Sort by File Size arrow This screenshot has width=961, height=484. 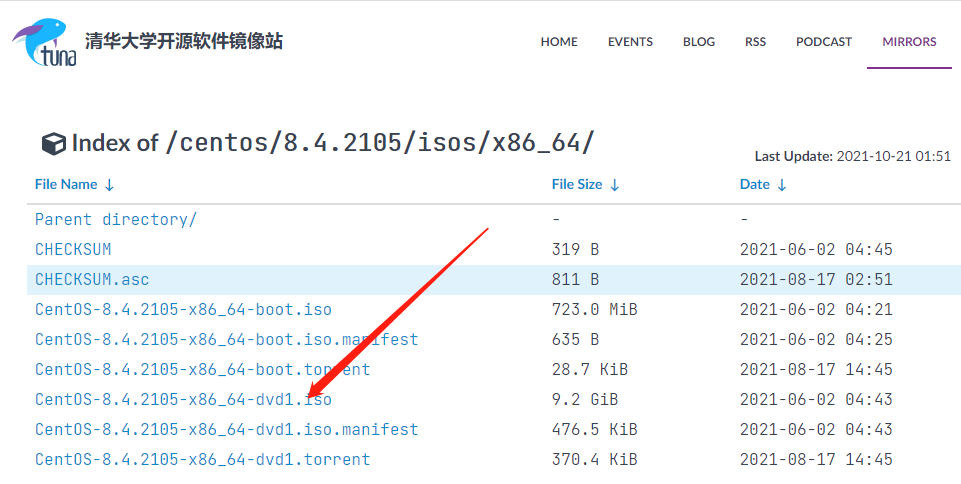(x=614, y=185)
